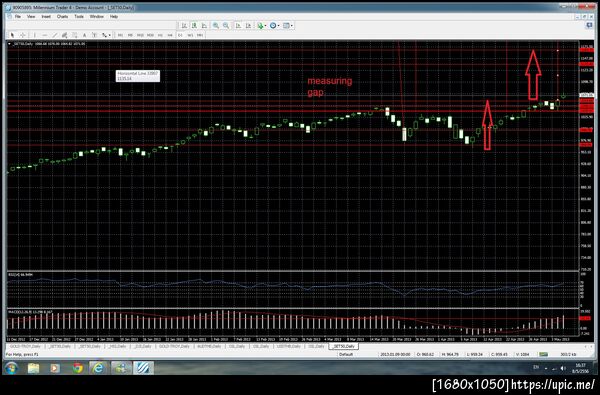Switch to the _DJI,Daily chart tab
Screen dimensions: 600x395
pyautogui.click(x=142, y=346)
